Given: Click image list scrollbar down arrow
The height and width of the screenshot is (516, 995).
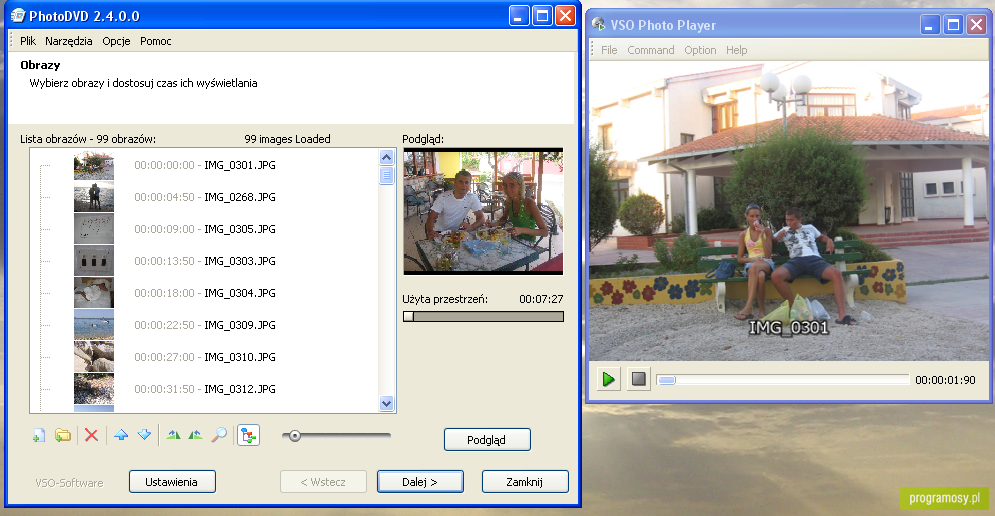Looking at the screenshot, I should [x=386, y=403].
